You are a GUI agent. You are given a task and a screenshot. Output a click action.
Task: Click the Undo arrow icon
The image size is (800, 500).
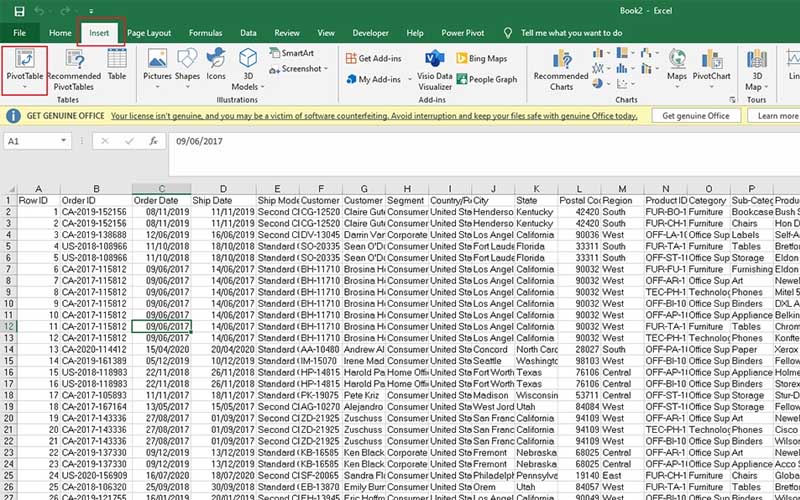tap(39, 11)
